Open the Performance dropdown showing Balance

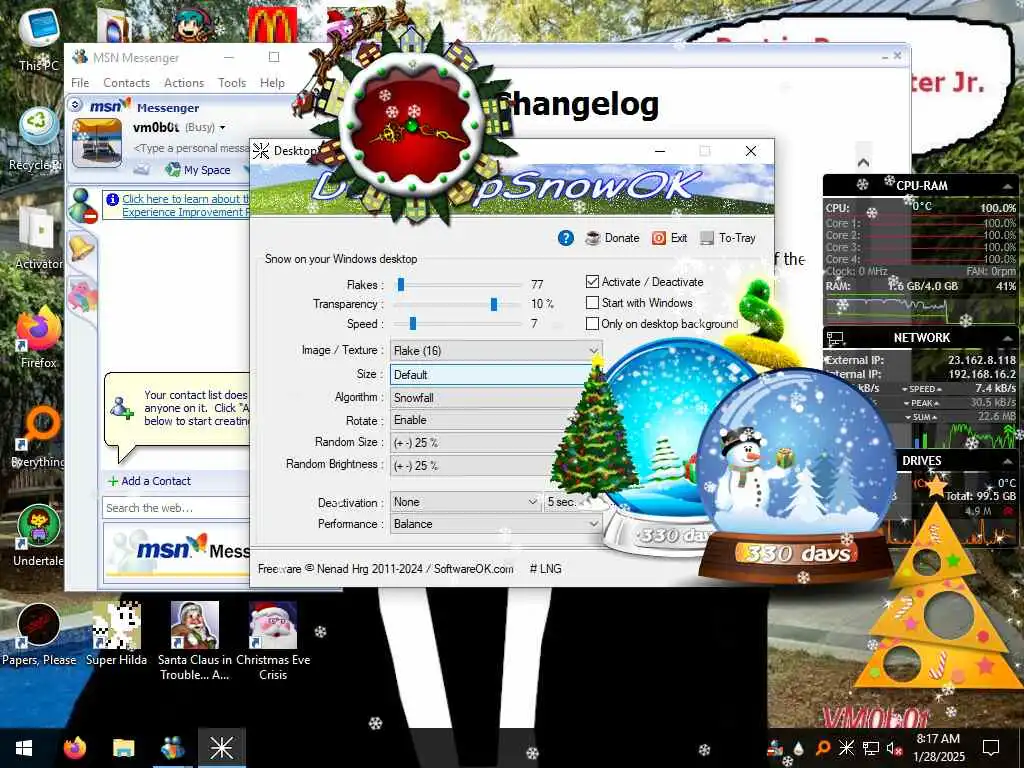(x=496, y=524)
